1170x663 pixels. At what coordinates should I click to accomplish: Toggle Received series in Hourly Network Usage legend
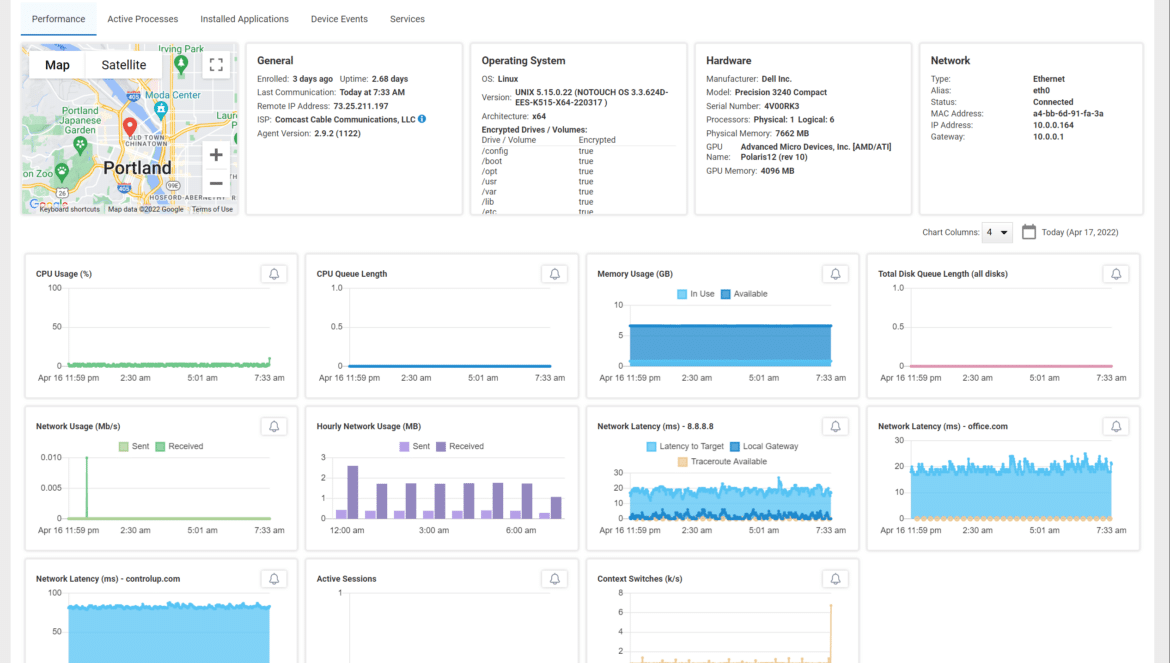point(460,447)
